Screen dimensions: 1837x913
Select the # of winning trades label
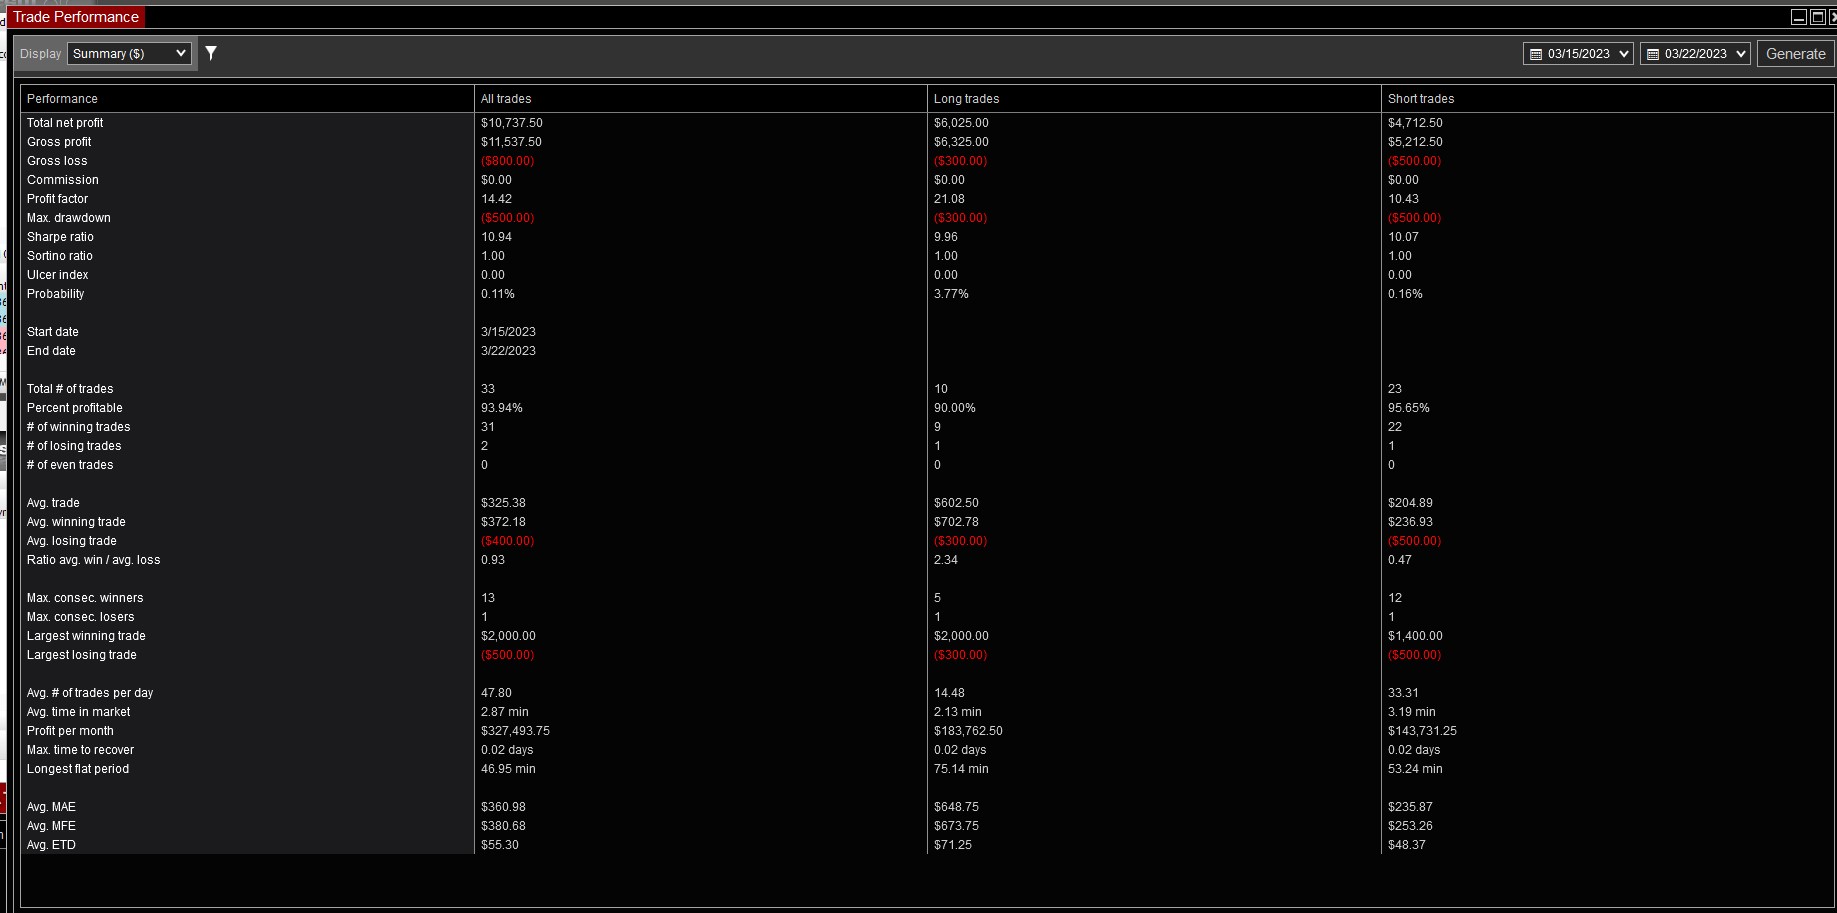[x=79, y=427]
